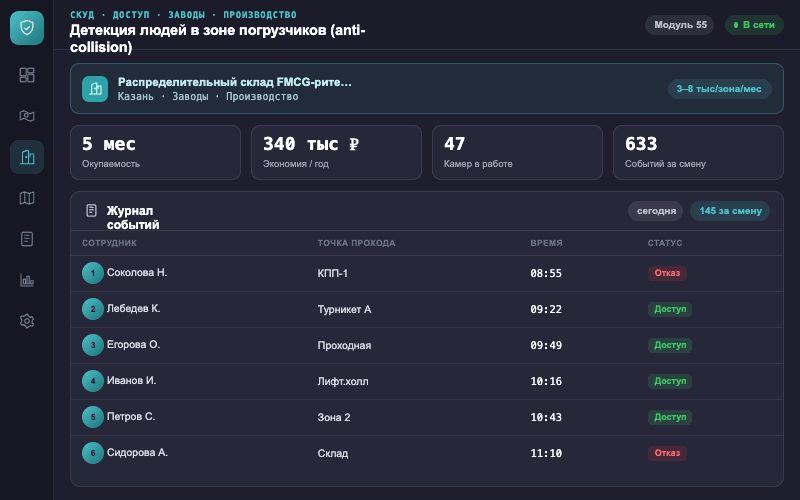The height and width of the screenshot is (500, 800).
Task: Click the Доступ status for Иванов И.
Action: (670, 381)
